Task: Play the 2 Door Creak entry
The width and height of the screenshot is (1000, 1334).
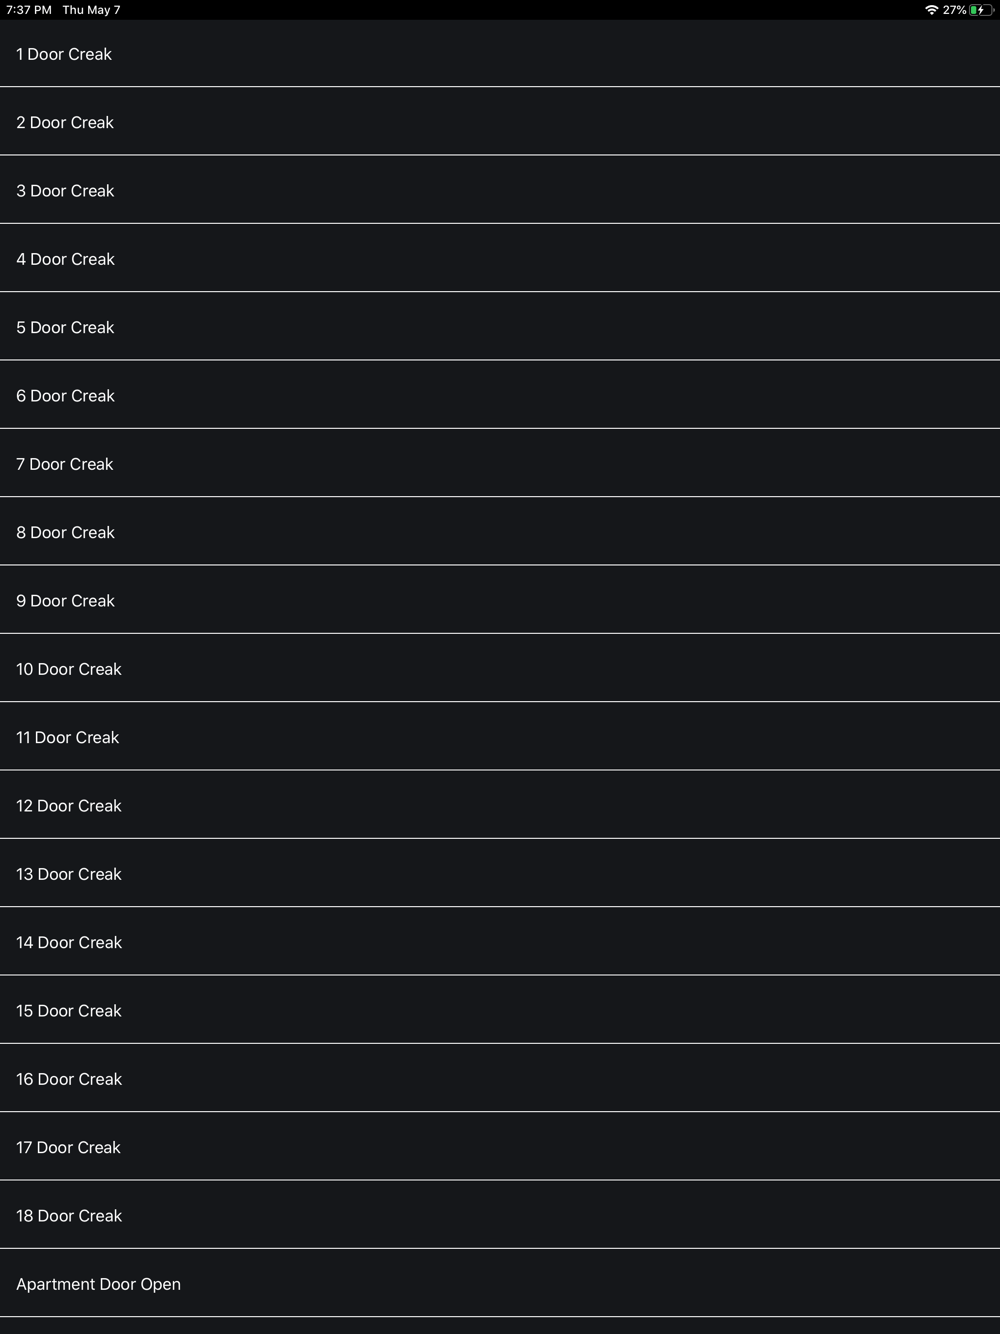Action: tap(65, 122)
